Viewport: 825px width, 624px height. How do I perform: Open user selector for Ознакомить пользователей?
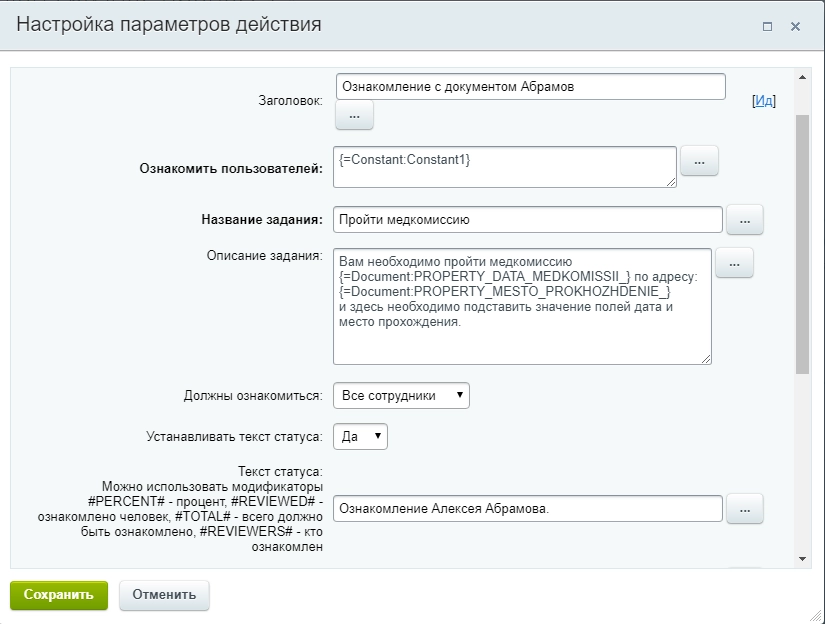tap(699, 160)
